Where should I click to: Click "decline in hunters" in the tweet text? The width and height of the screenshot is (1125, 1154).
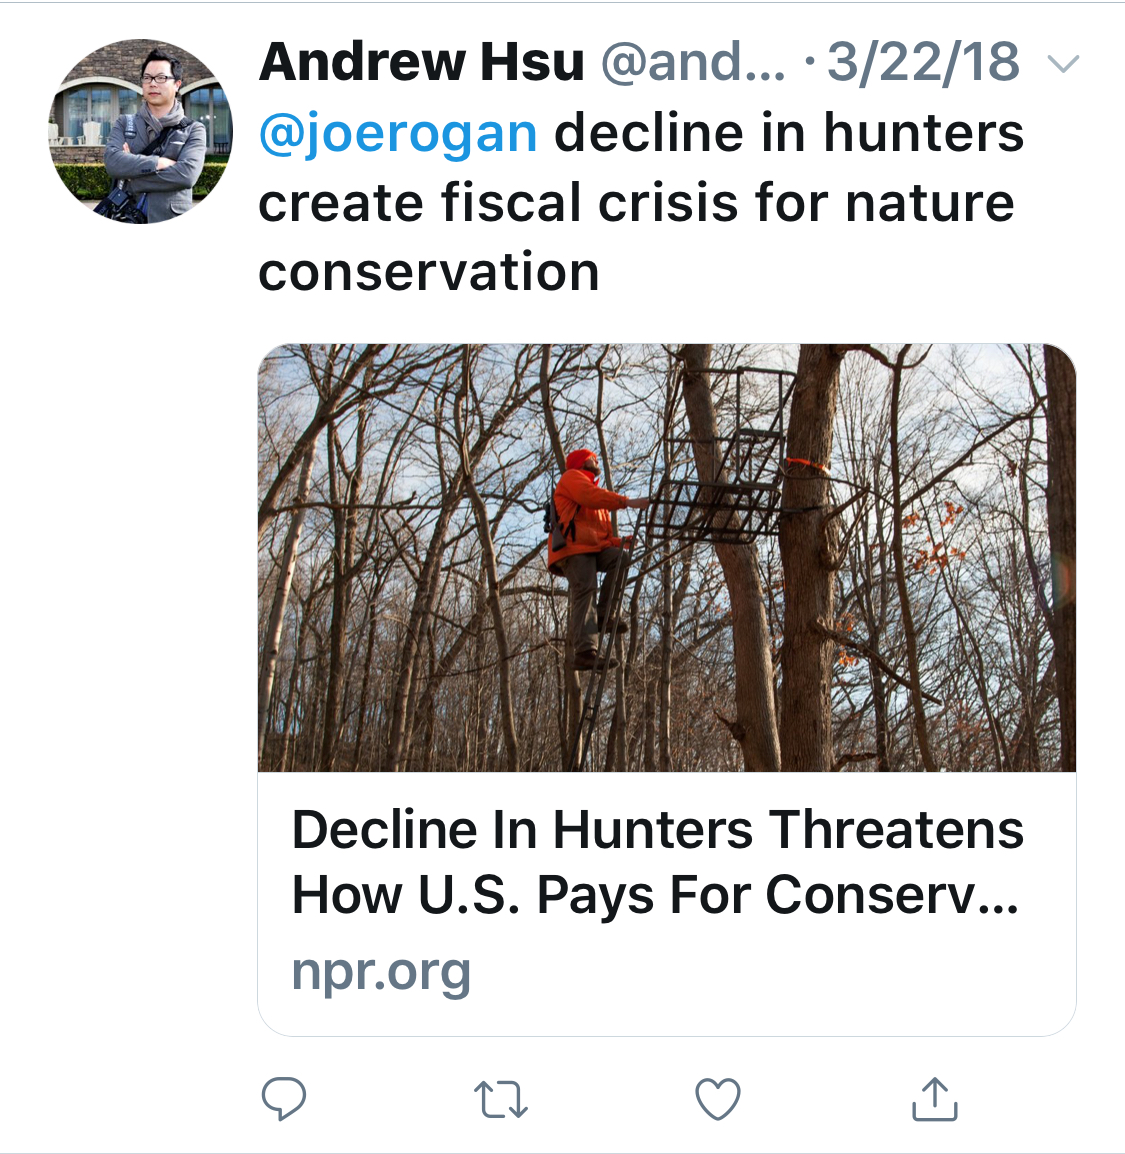(x=788, y=133)
